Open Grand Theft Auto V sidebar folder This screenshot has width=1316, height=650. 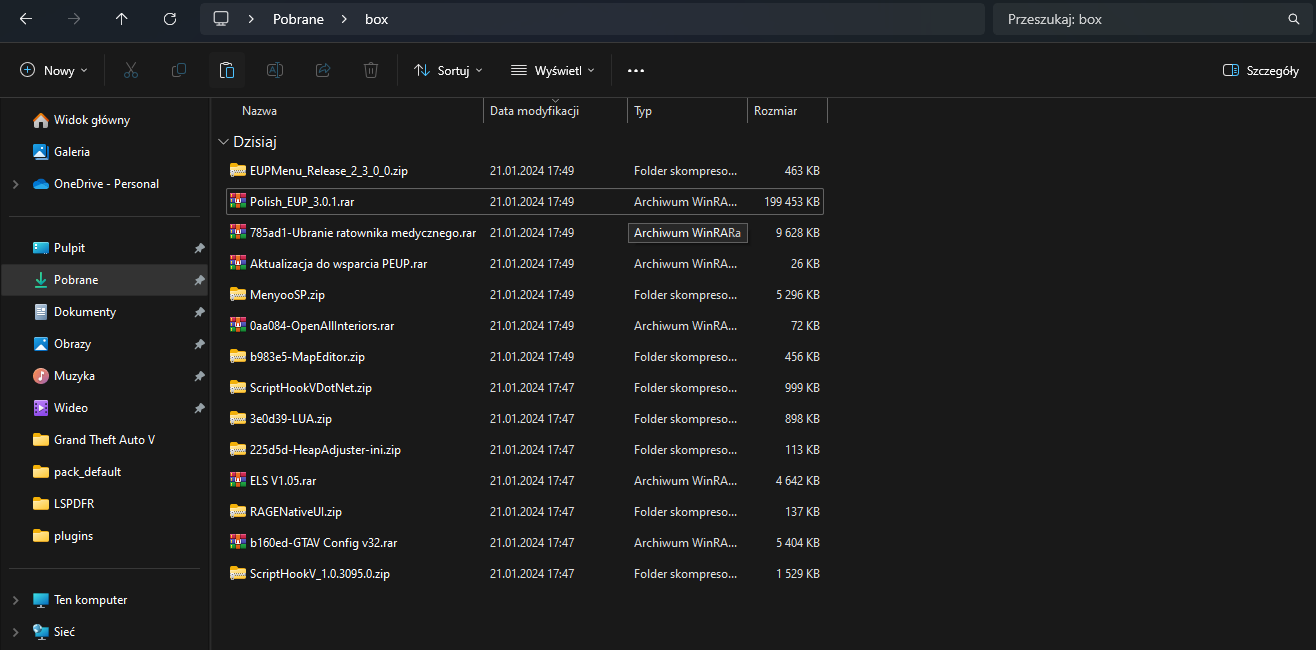[x=104, y=440]
